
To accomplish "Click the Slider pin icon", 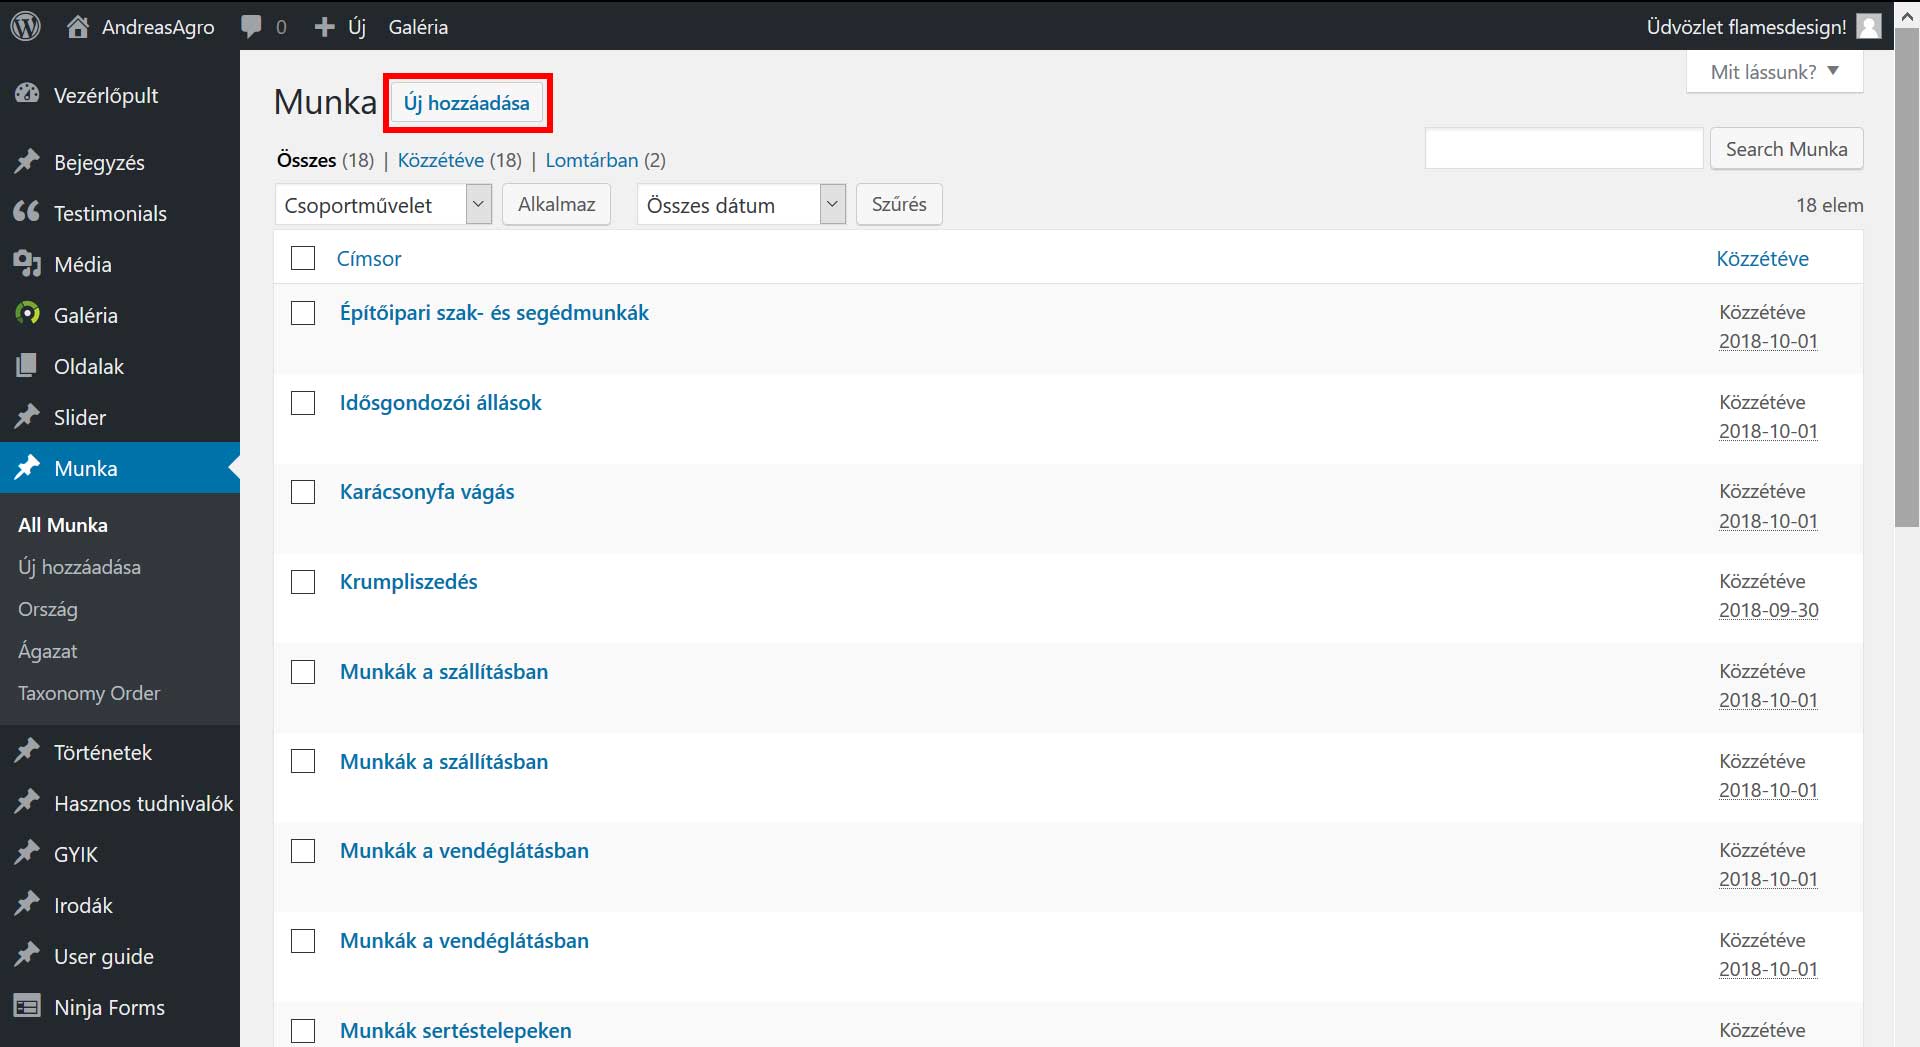I will coord(27,416).
